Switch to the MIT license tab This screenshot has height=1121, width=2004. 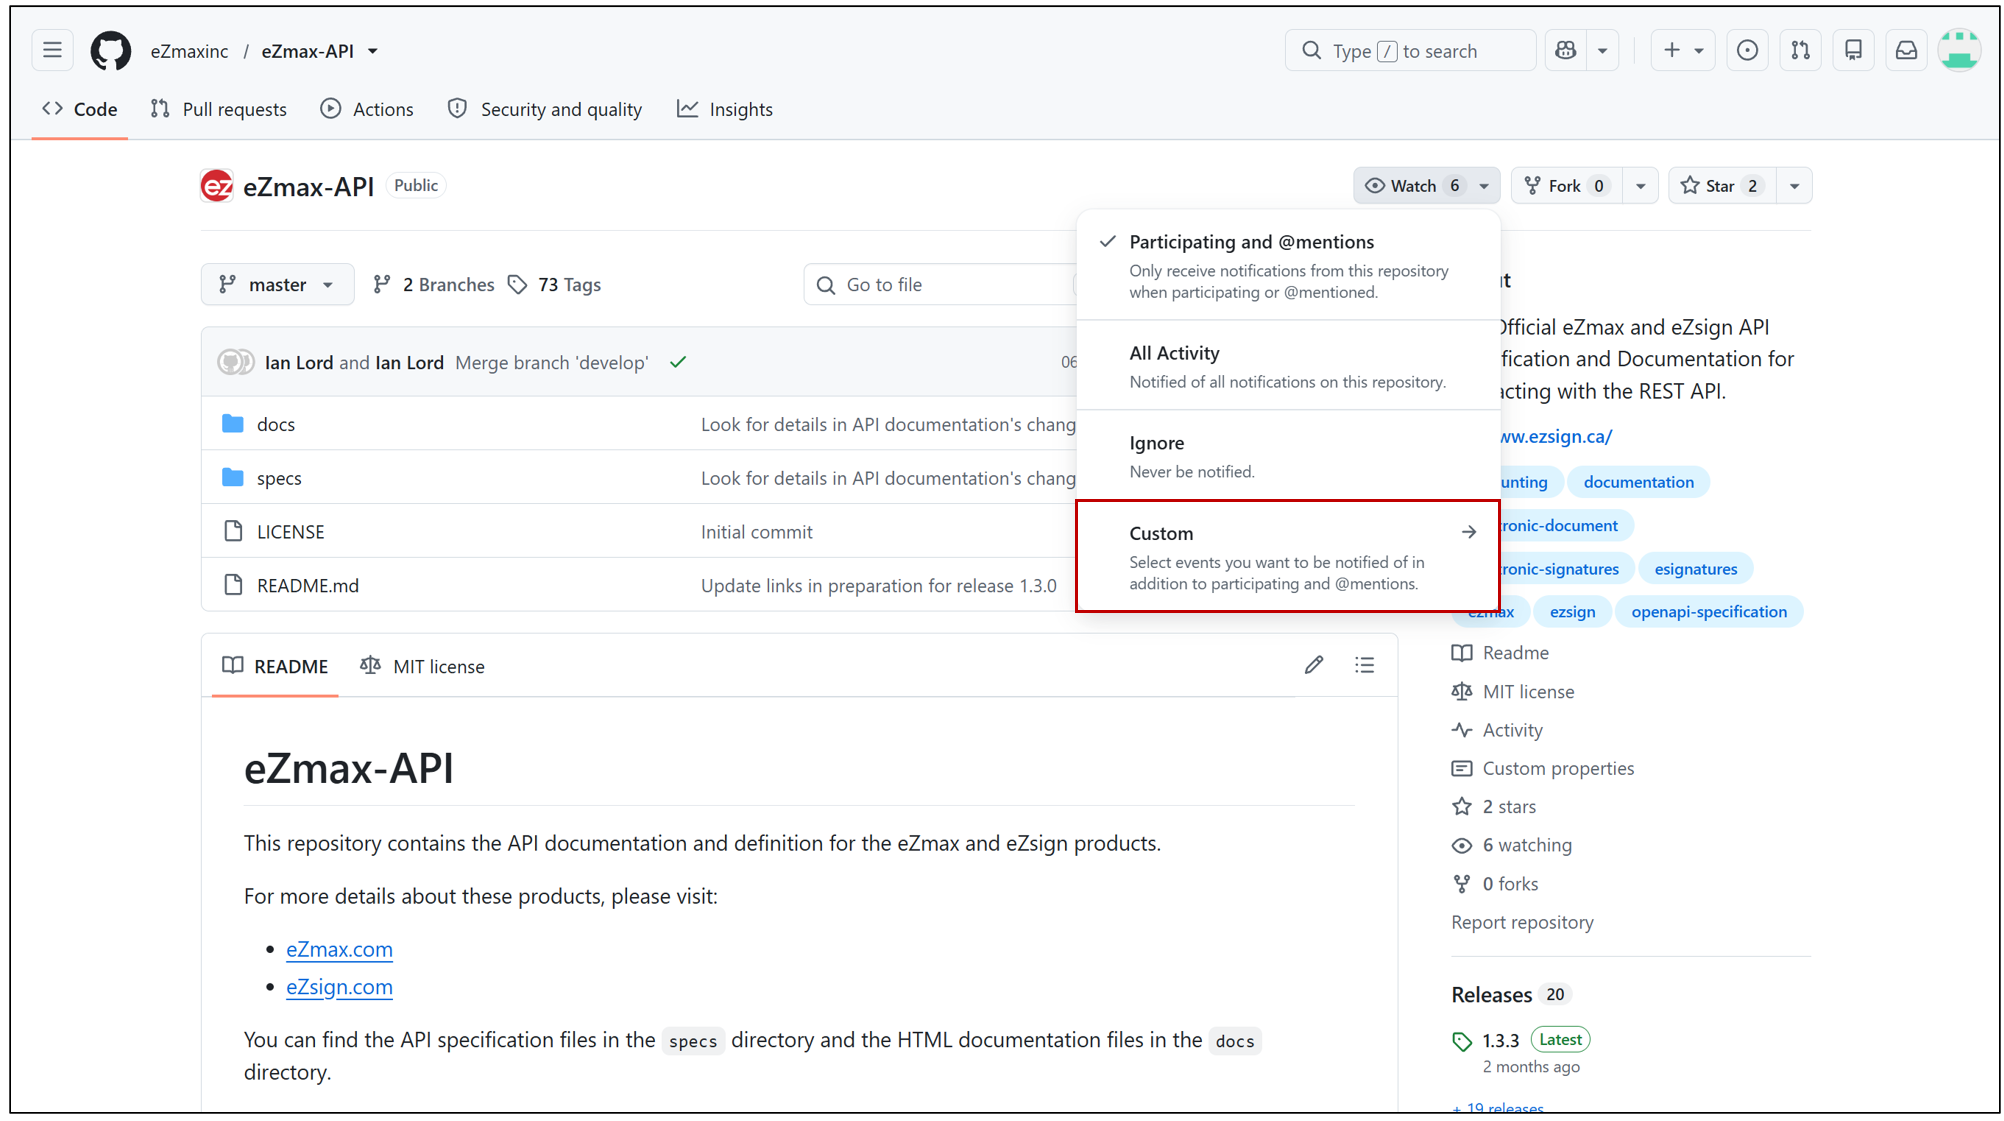422,666
